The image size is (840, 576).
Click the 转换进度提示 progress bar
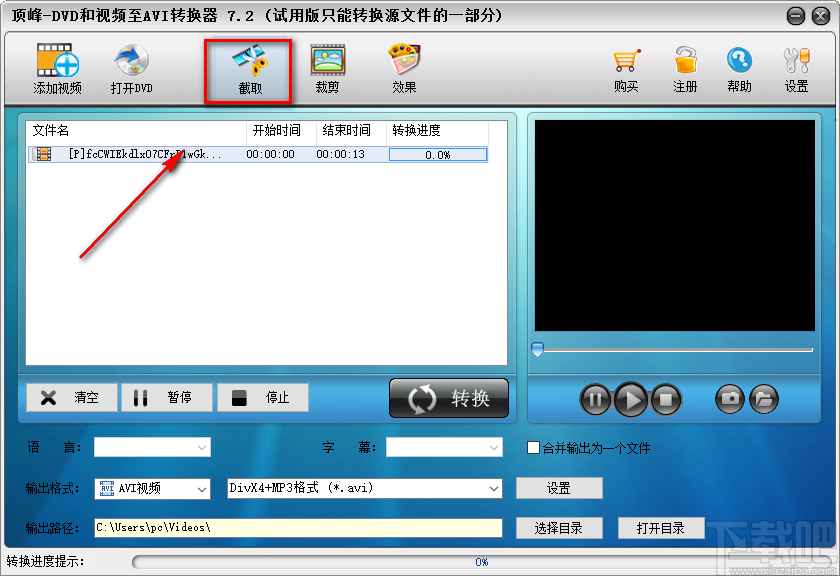[x=481, y=562]
